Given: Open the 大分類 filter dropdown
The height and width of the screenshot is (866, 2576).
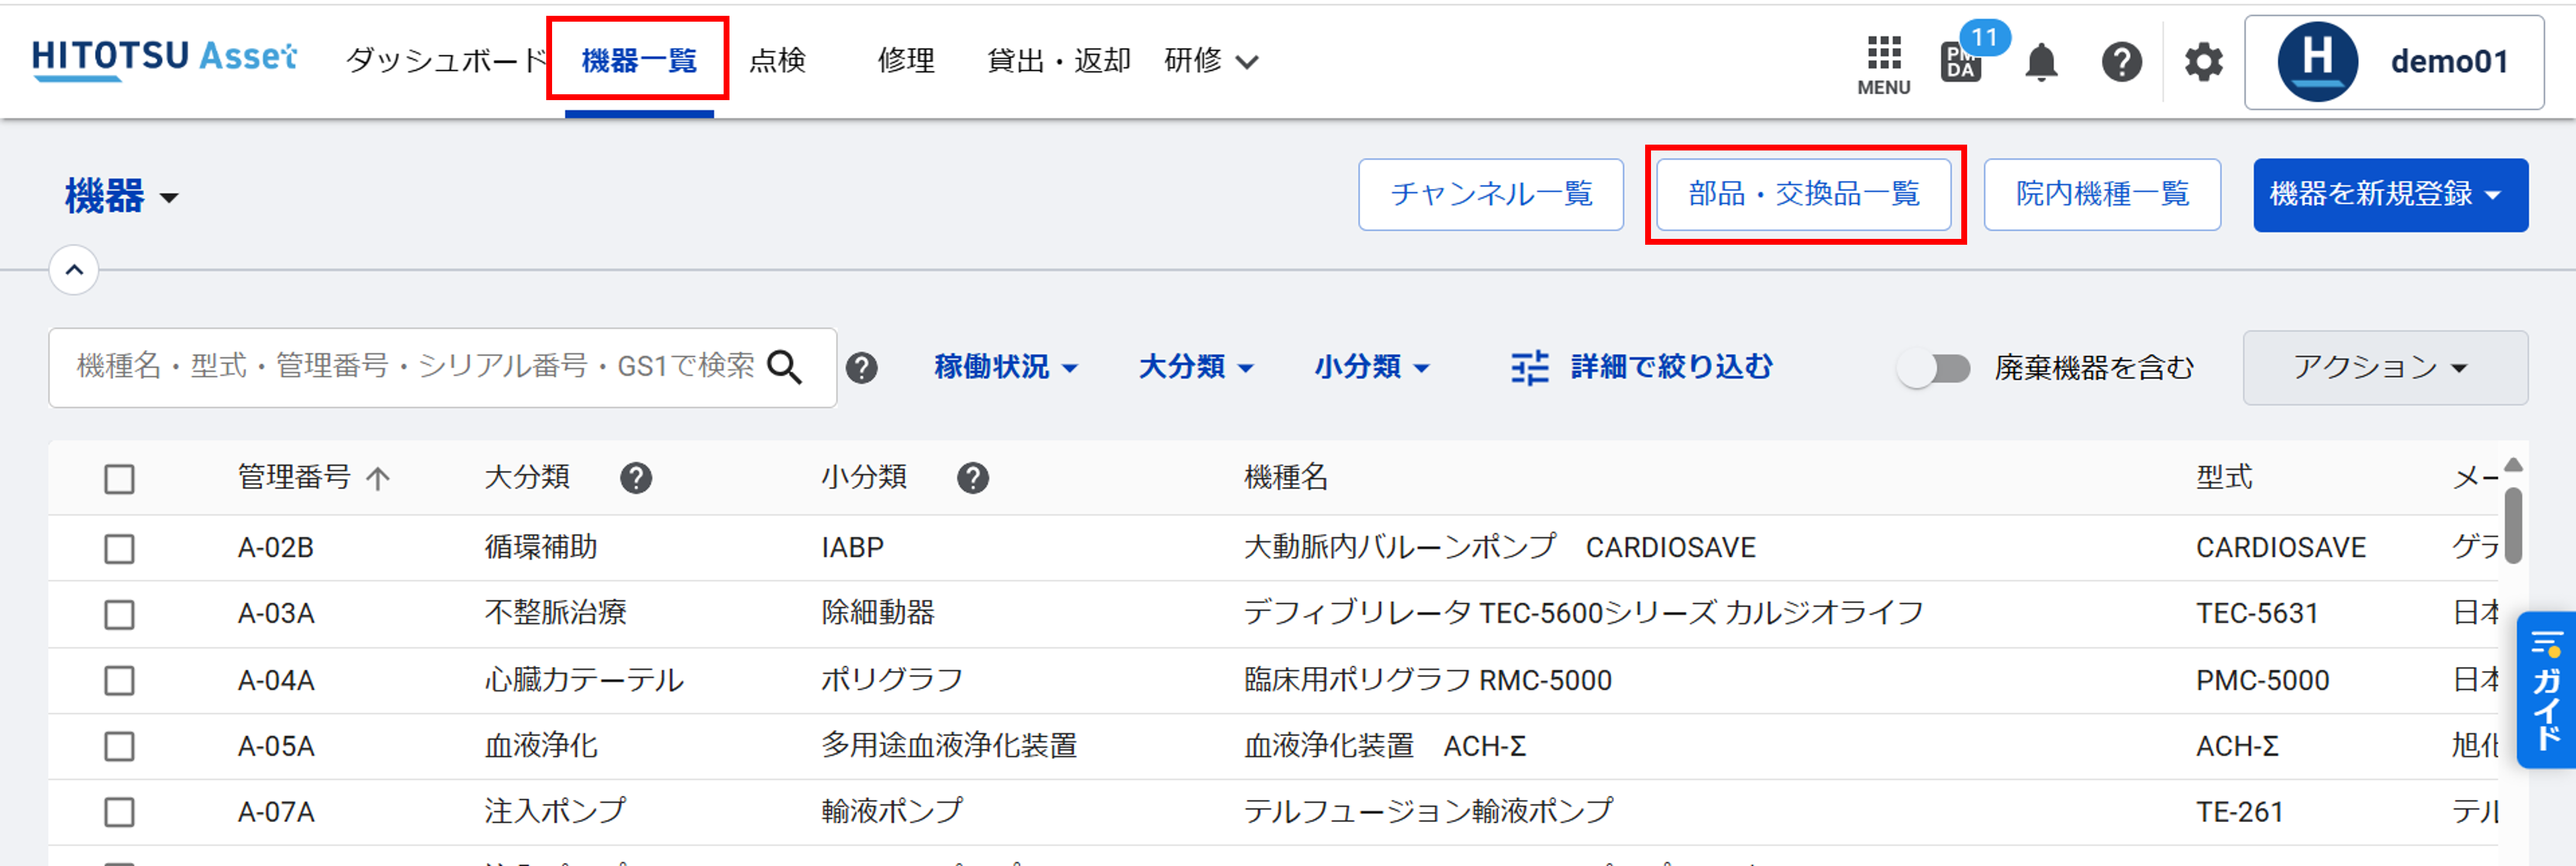Looking at the screenshot, I should [1196, 367].
